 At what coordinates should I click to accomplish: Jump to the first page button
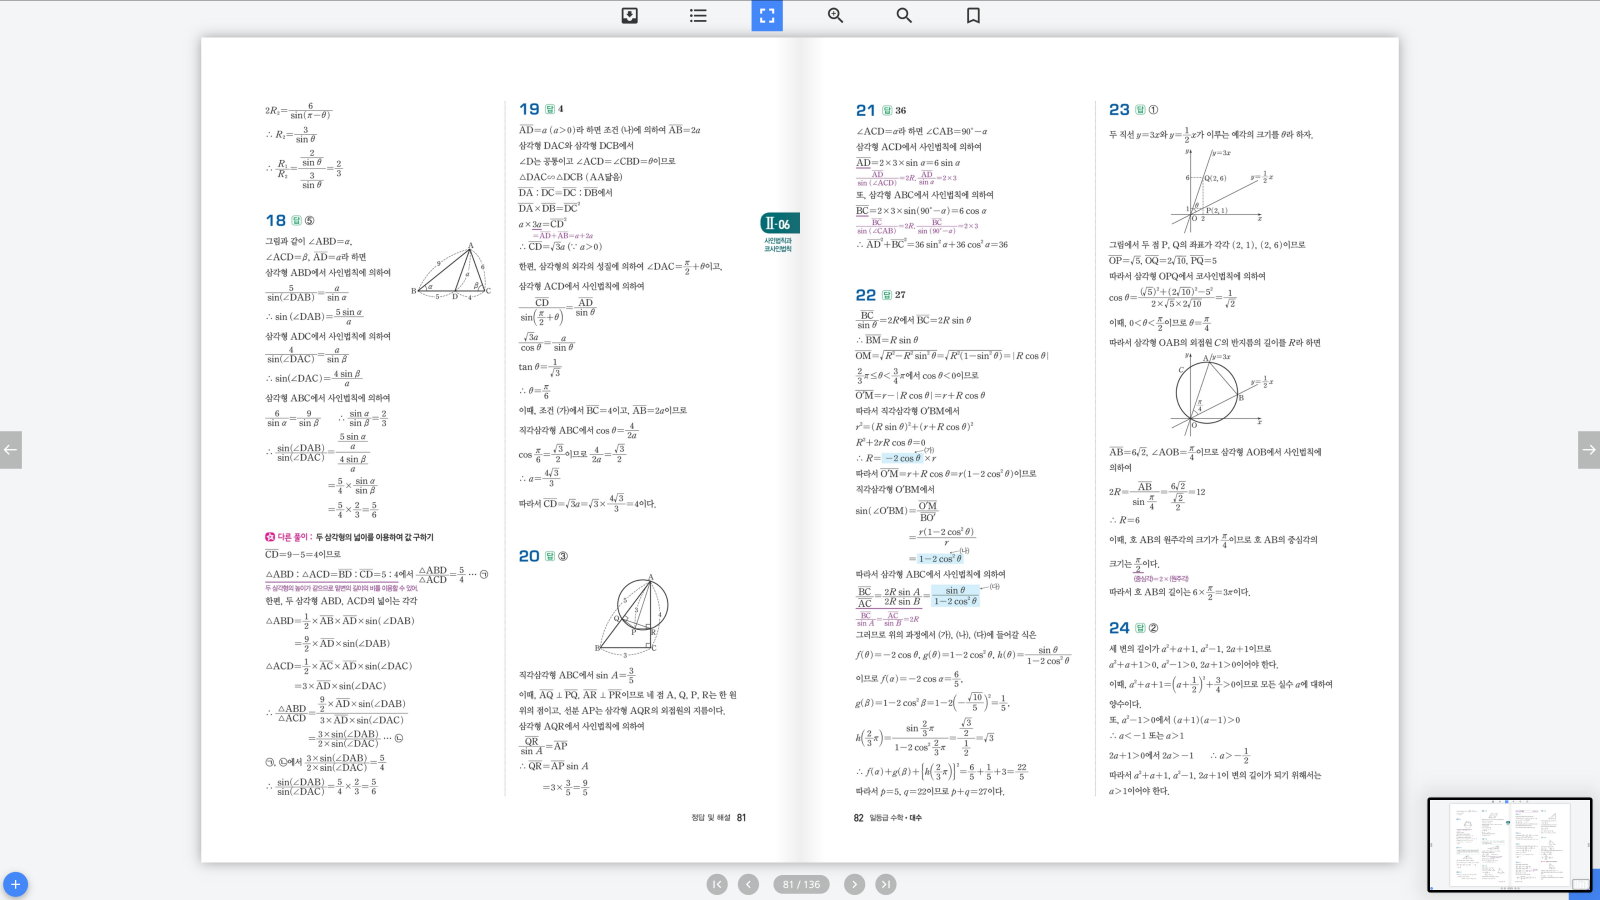(x=717, y=884)
